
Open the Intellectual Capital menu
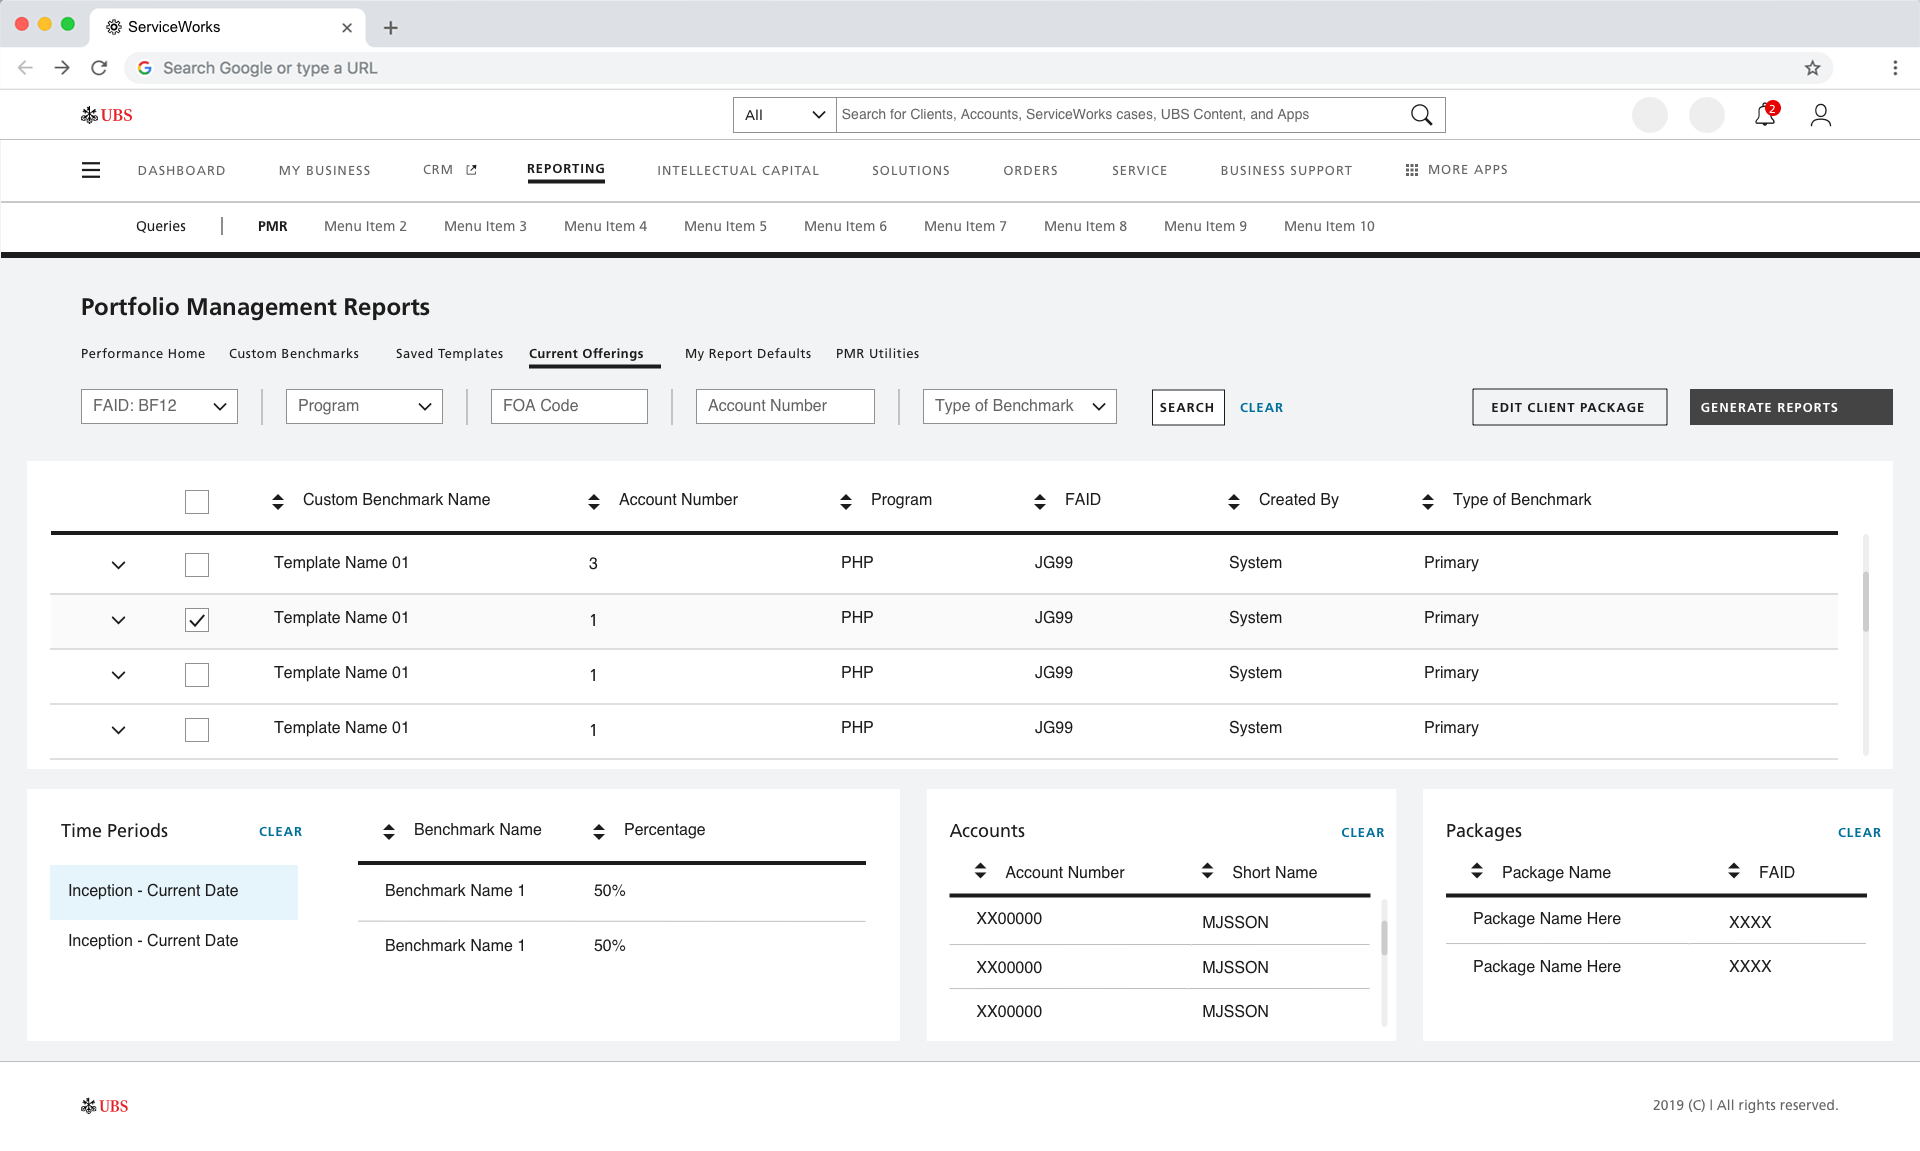click(x=738, y=171)
